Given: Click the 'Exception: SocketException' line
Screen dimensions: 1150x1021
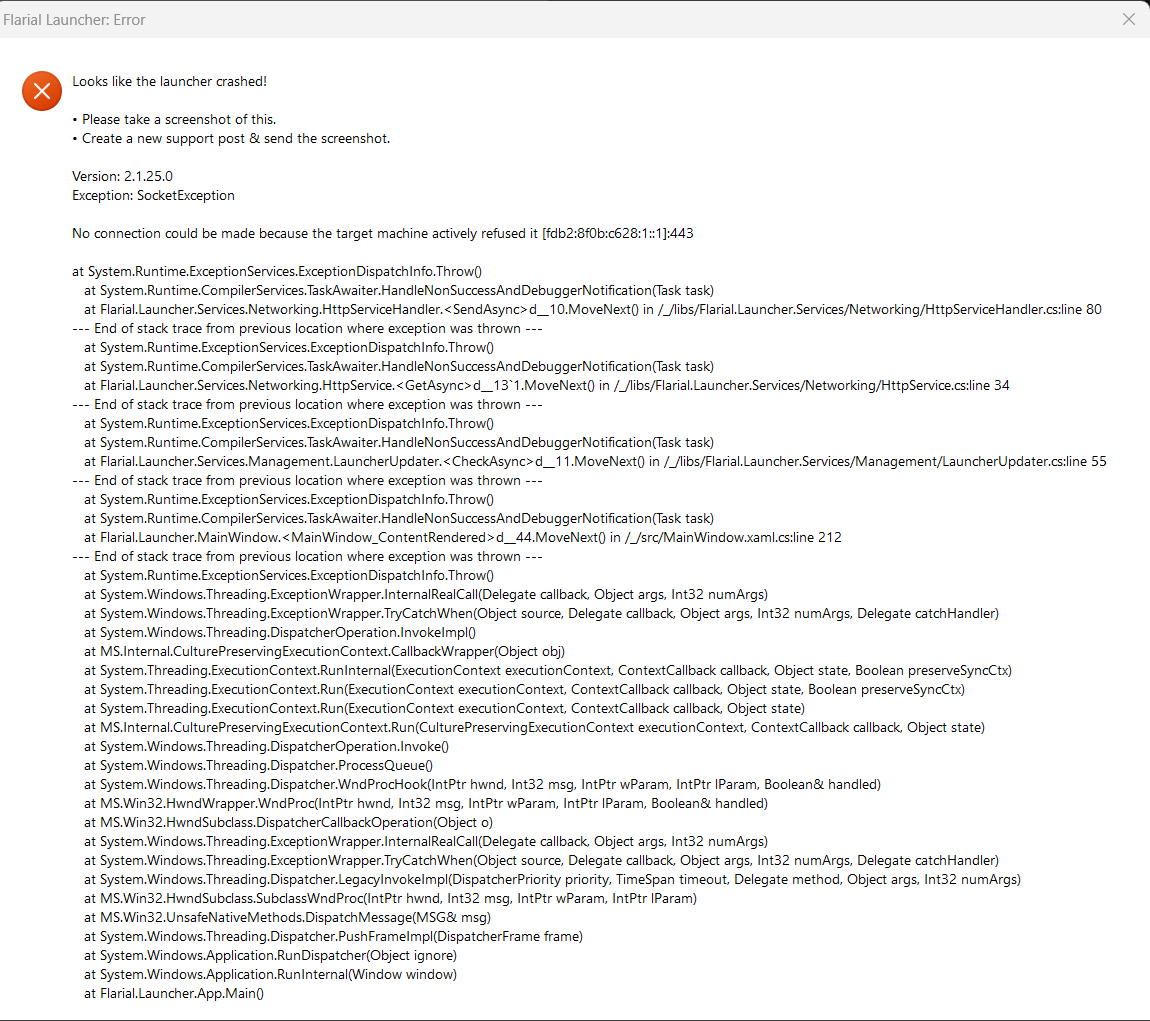Looking at the screenshot, I should coord(153,195).
